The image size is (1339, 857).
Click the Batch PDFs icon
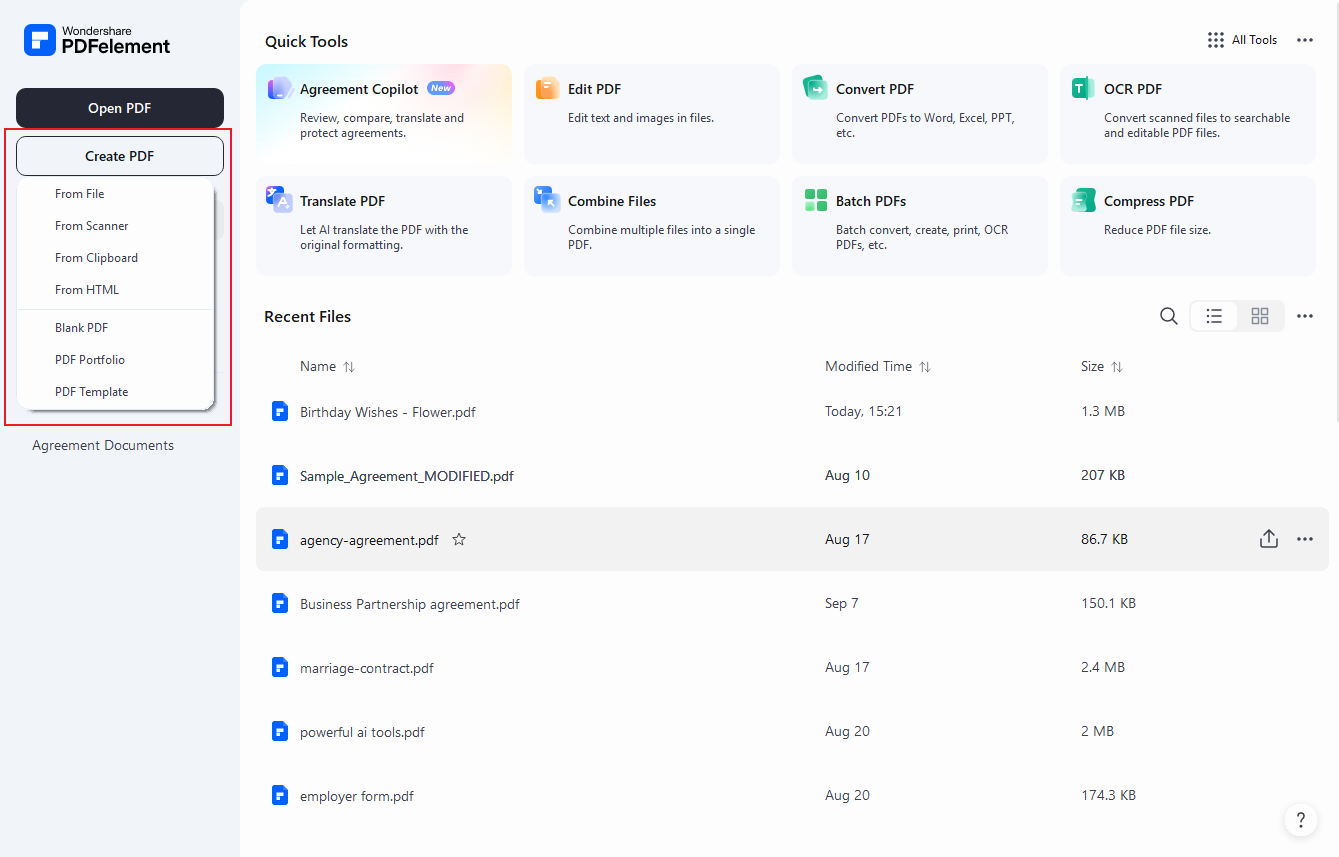point(815,200)
